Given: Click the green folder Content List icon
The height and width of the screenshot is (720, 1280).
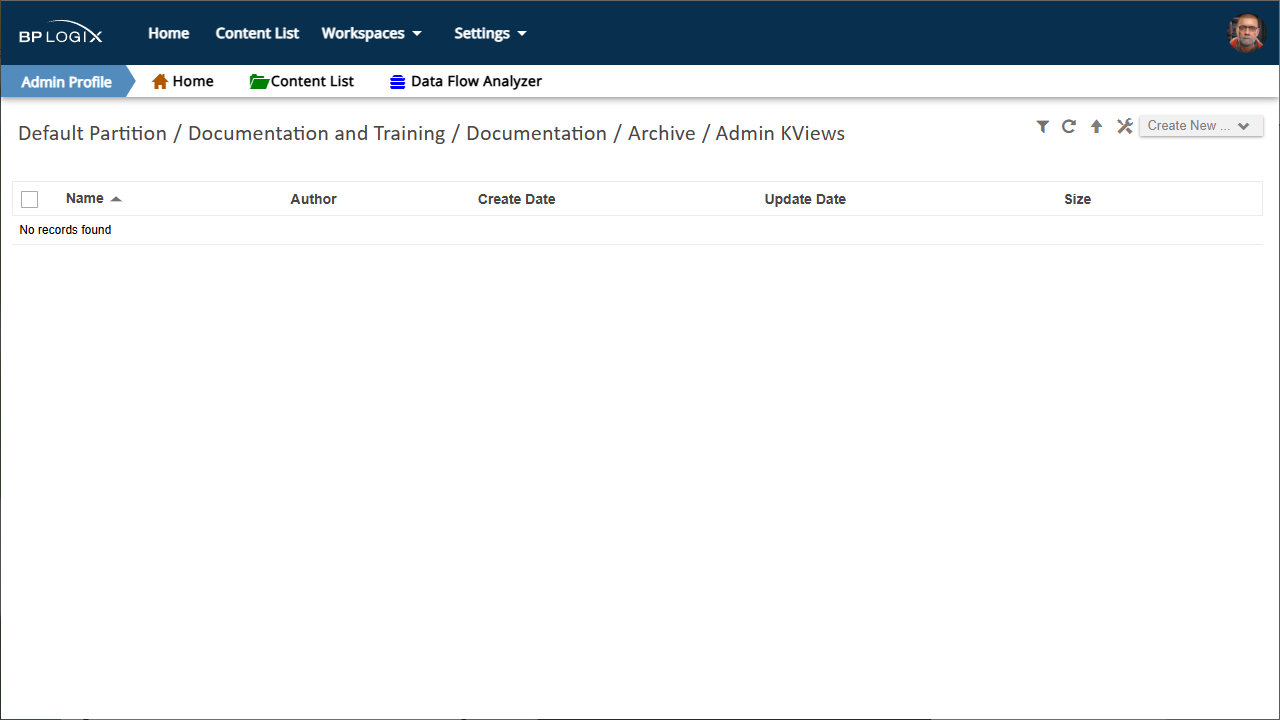Looking at the screenshot, I should click(259, 82).
